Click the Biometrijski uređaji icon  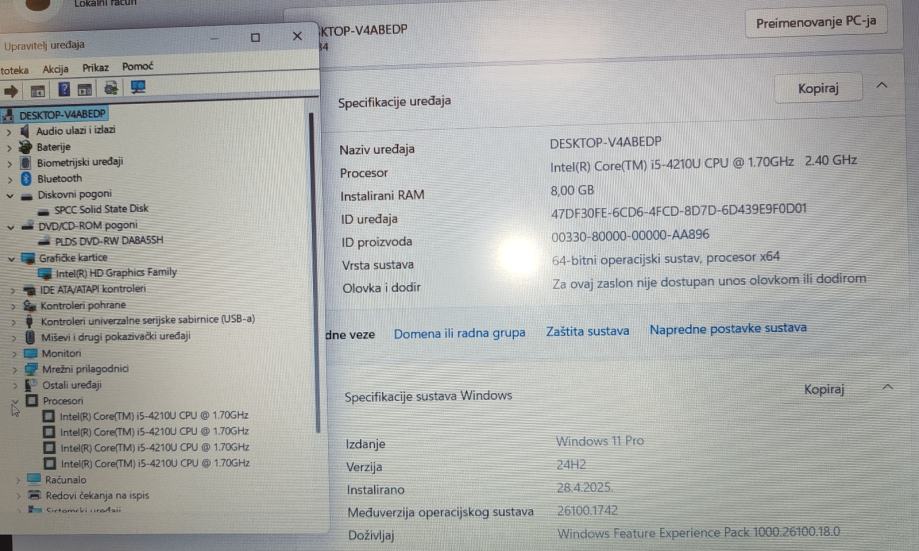pyautogui.click(x=26, y=162)
